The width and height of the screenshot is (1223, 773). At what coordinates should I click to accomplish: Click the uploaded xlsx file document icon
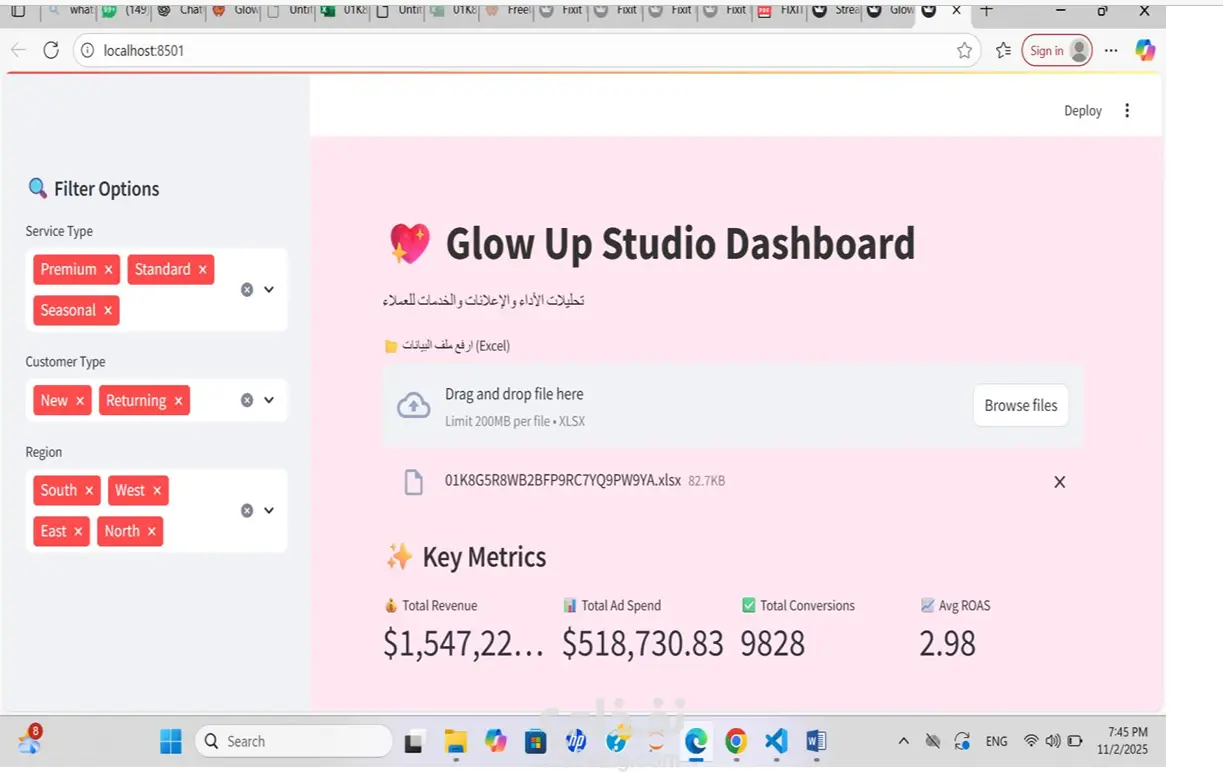click(x=413, y=482)
